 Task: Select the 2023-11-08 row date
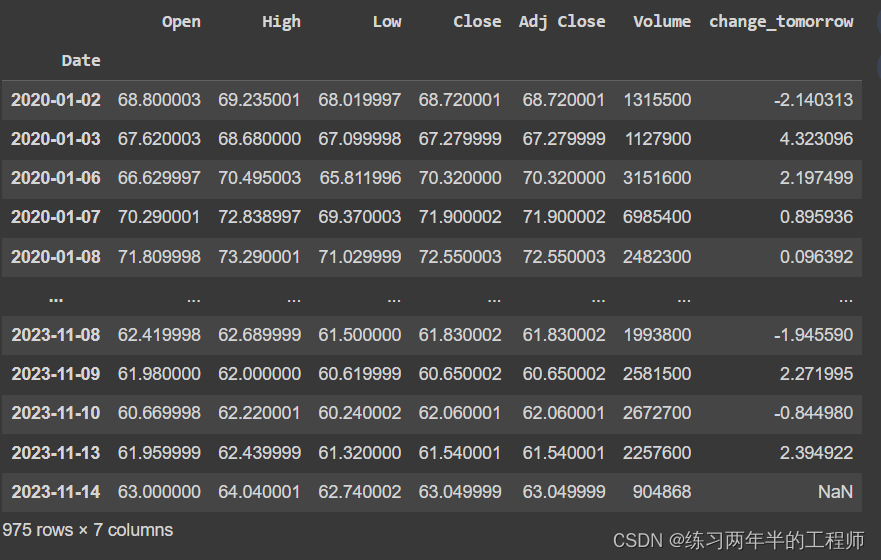coord(56,335)
